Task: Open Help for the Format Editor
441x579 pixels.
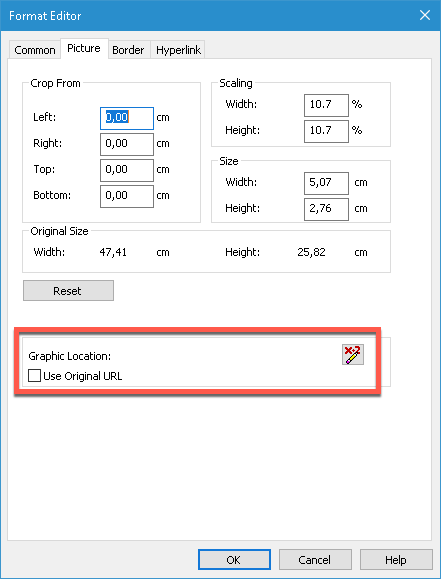Action: [396, 560]
